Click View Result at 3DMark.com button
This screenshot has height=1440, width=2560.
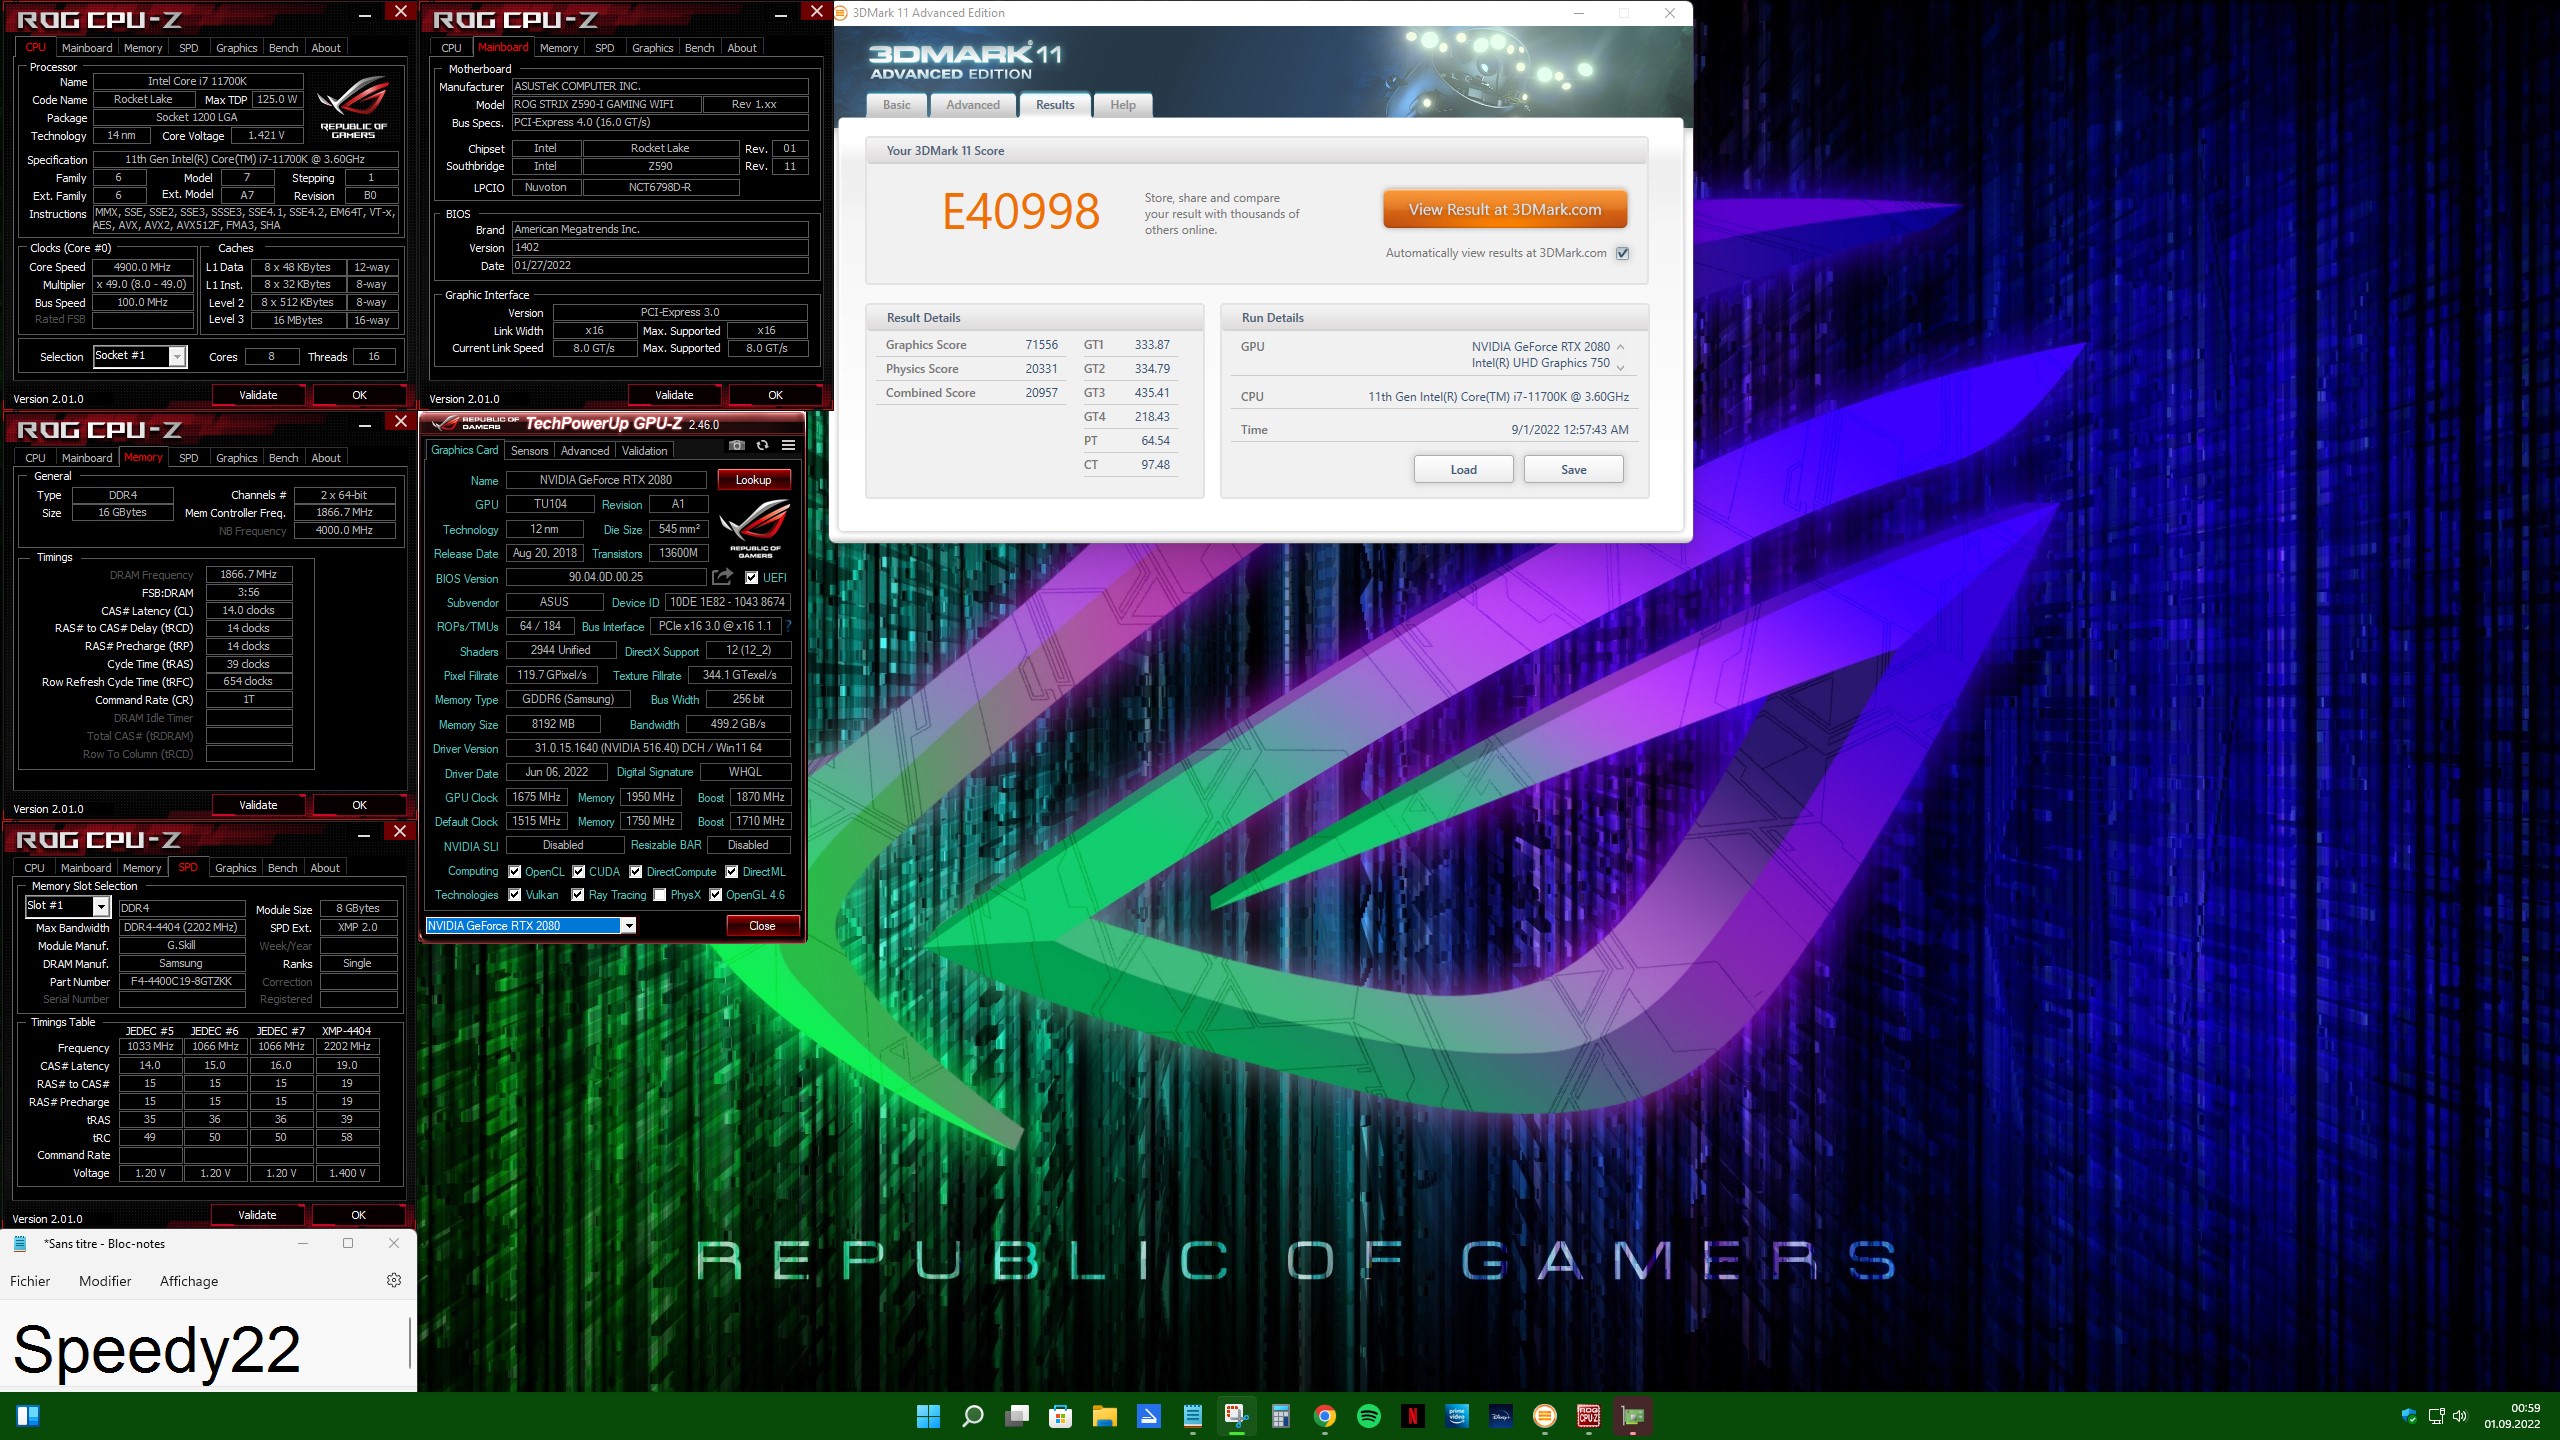pyautogui.click(x=1505, y=210)
